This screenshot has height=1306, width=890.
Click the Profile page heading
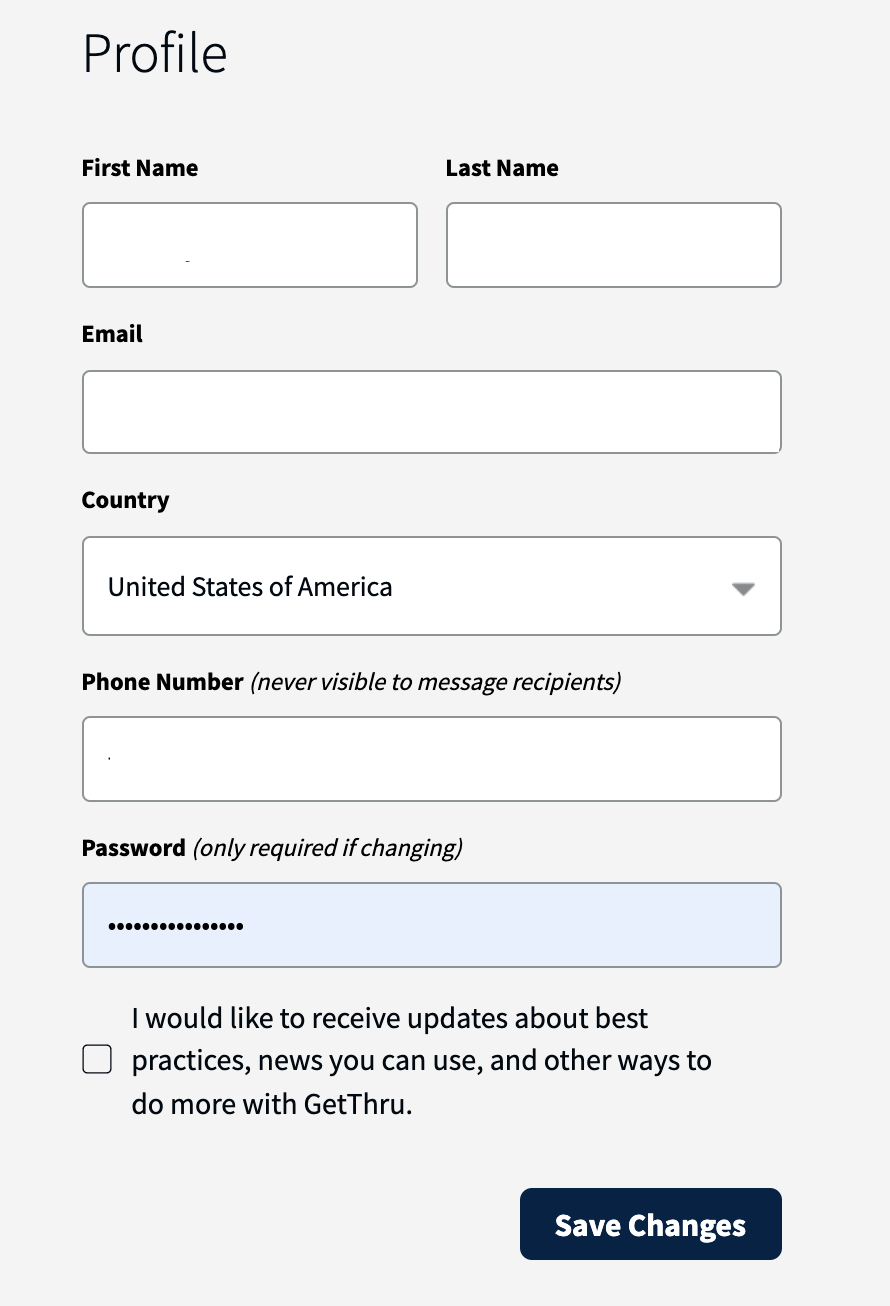pos(154,54)
